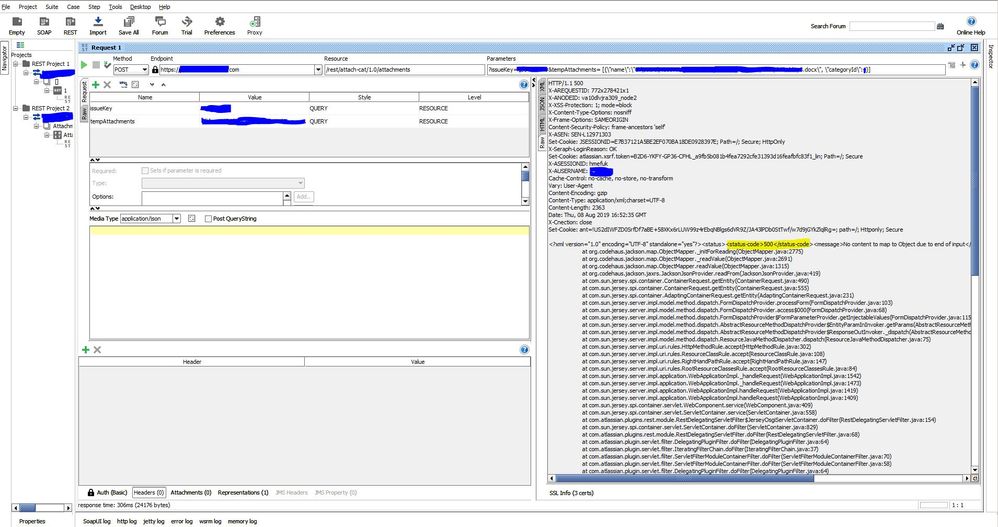Viewport: 998px width, 527px height.
Task: Switch to the Headers (0) tab
Action: [149, 492]
